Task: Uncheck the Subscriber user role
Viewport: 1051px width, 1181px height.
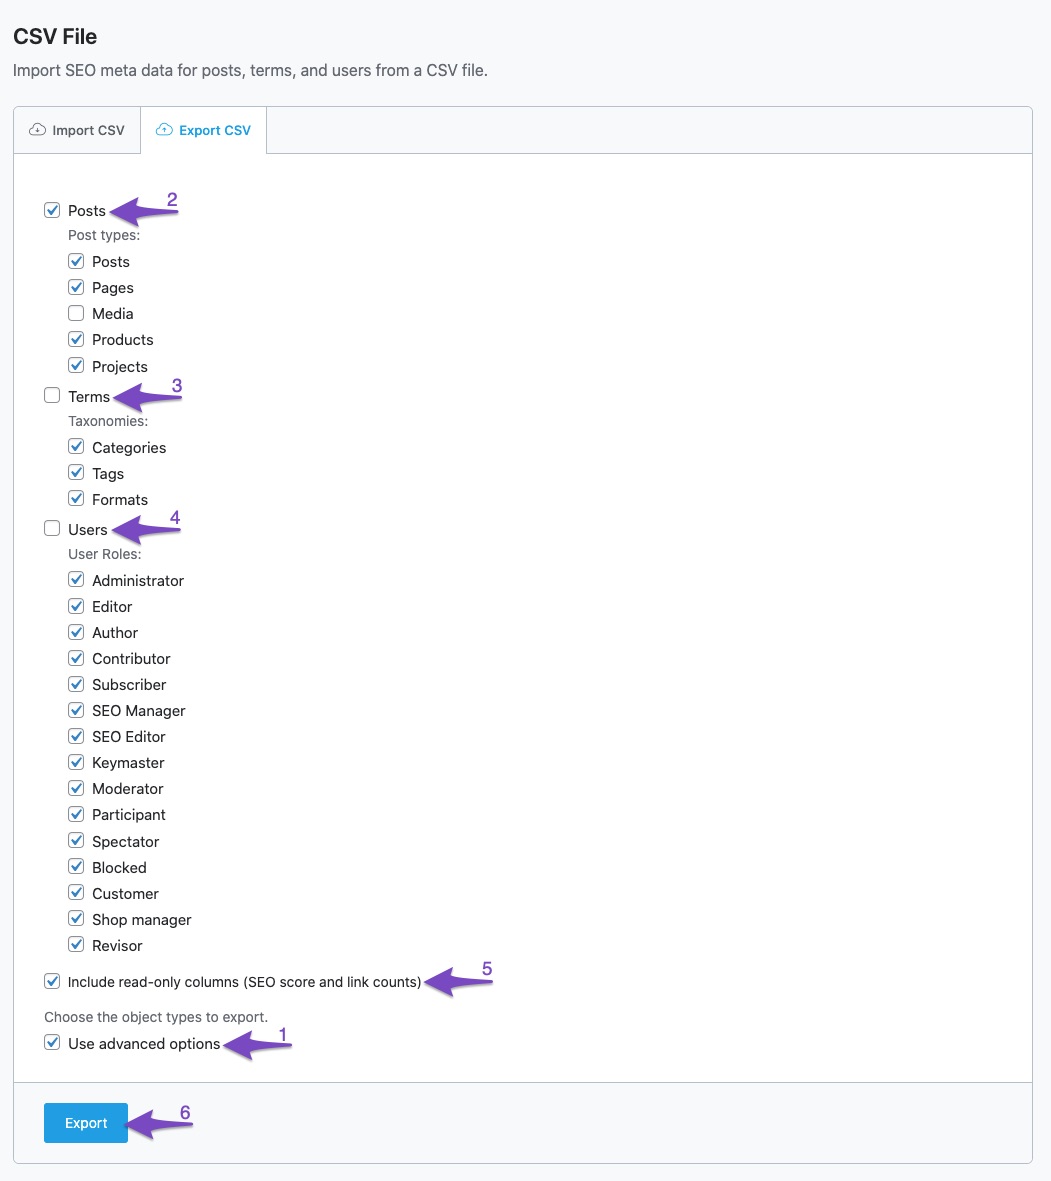Action: 76,684
